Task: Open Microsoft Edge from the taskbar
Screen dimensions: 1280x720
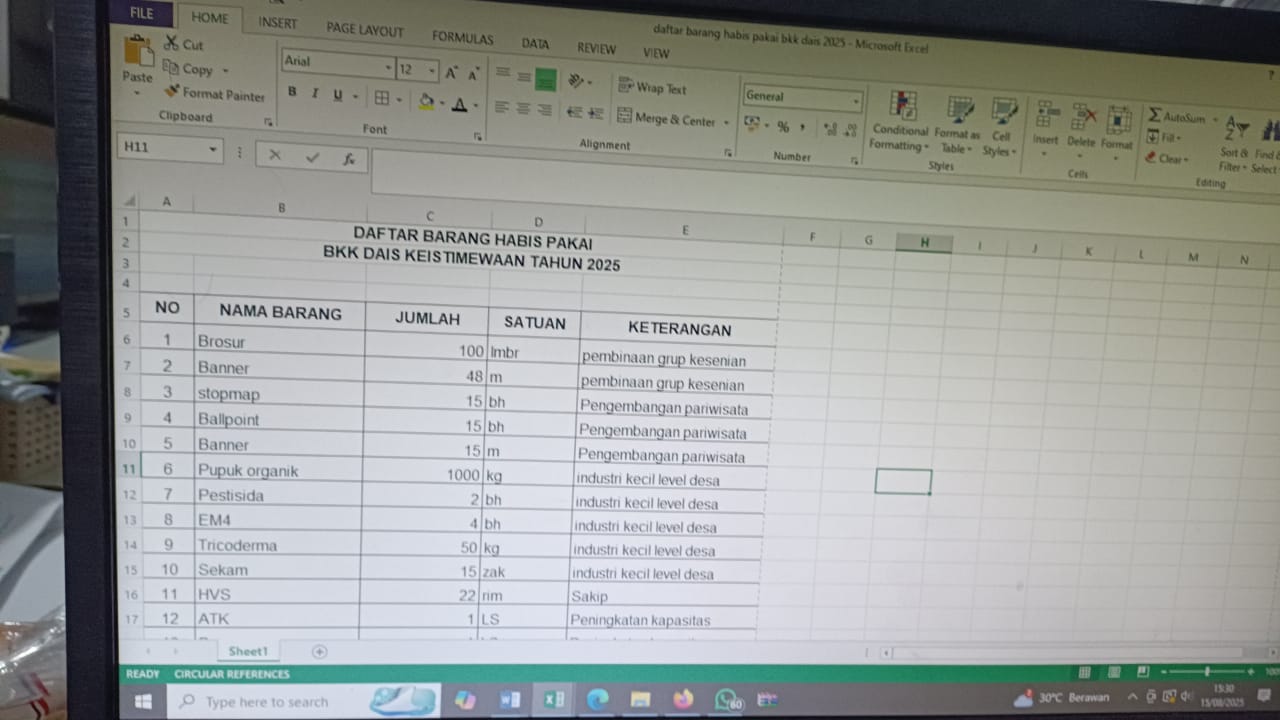Action: click(x=597, y=700)
